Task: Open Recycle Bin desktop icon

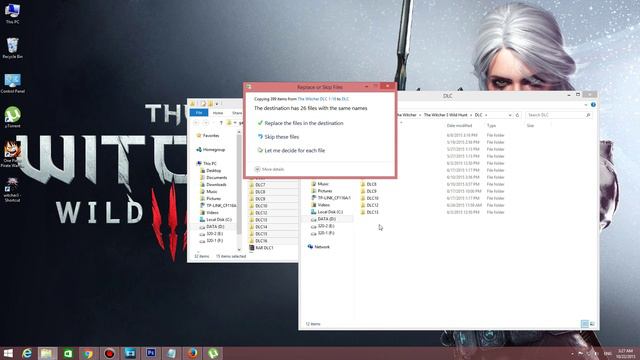Action: click(x=12, y=48)
